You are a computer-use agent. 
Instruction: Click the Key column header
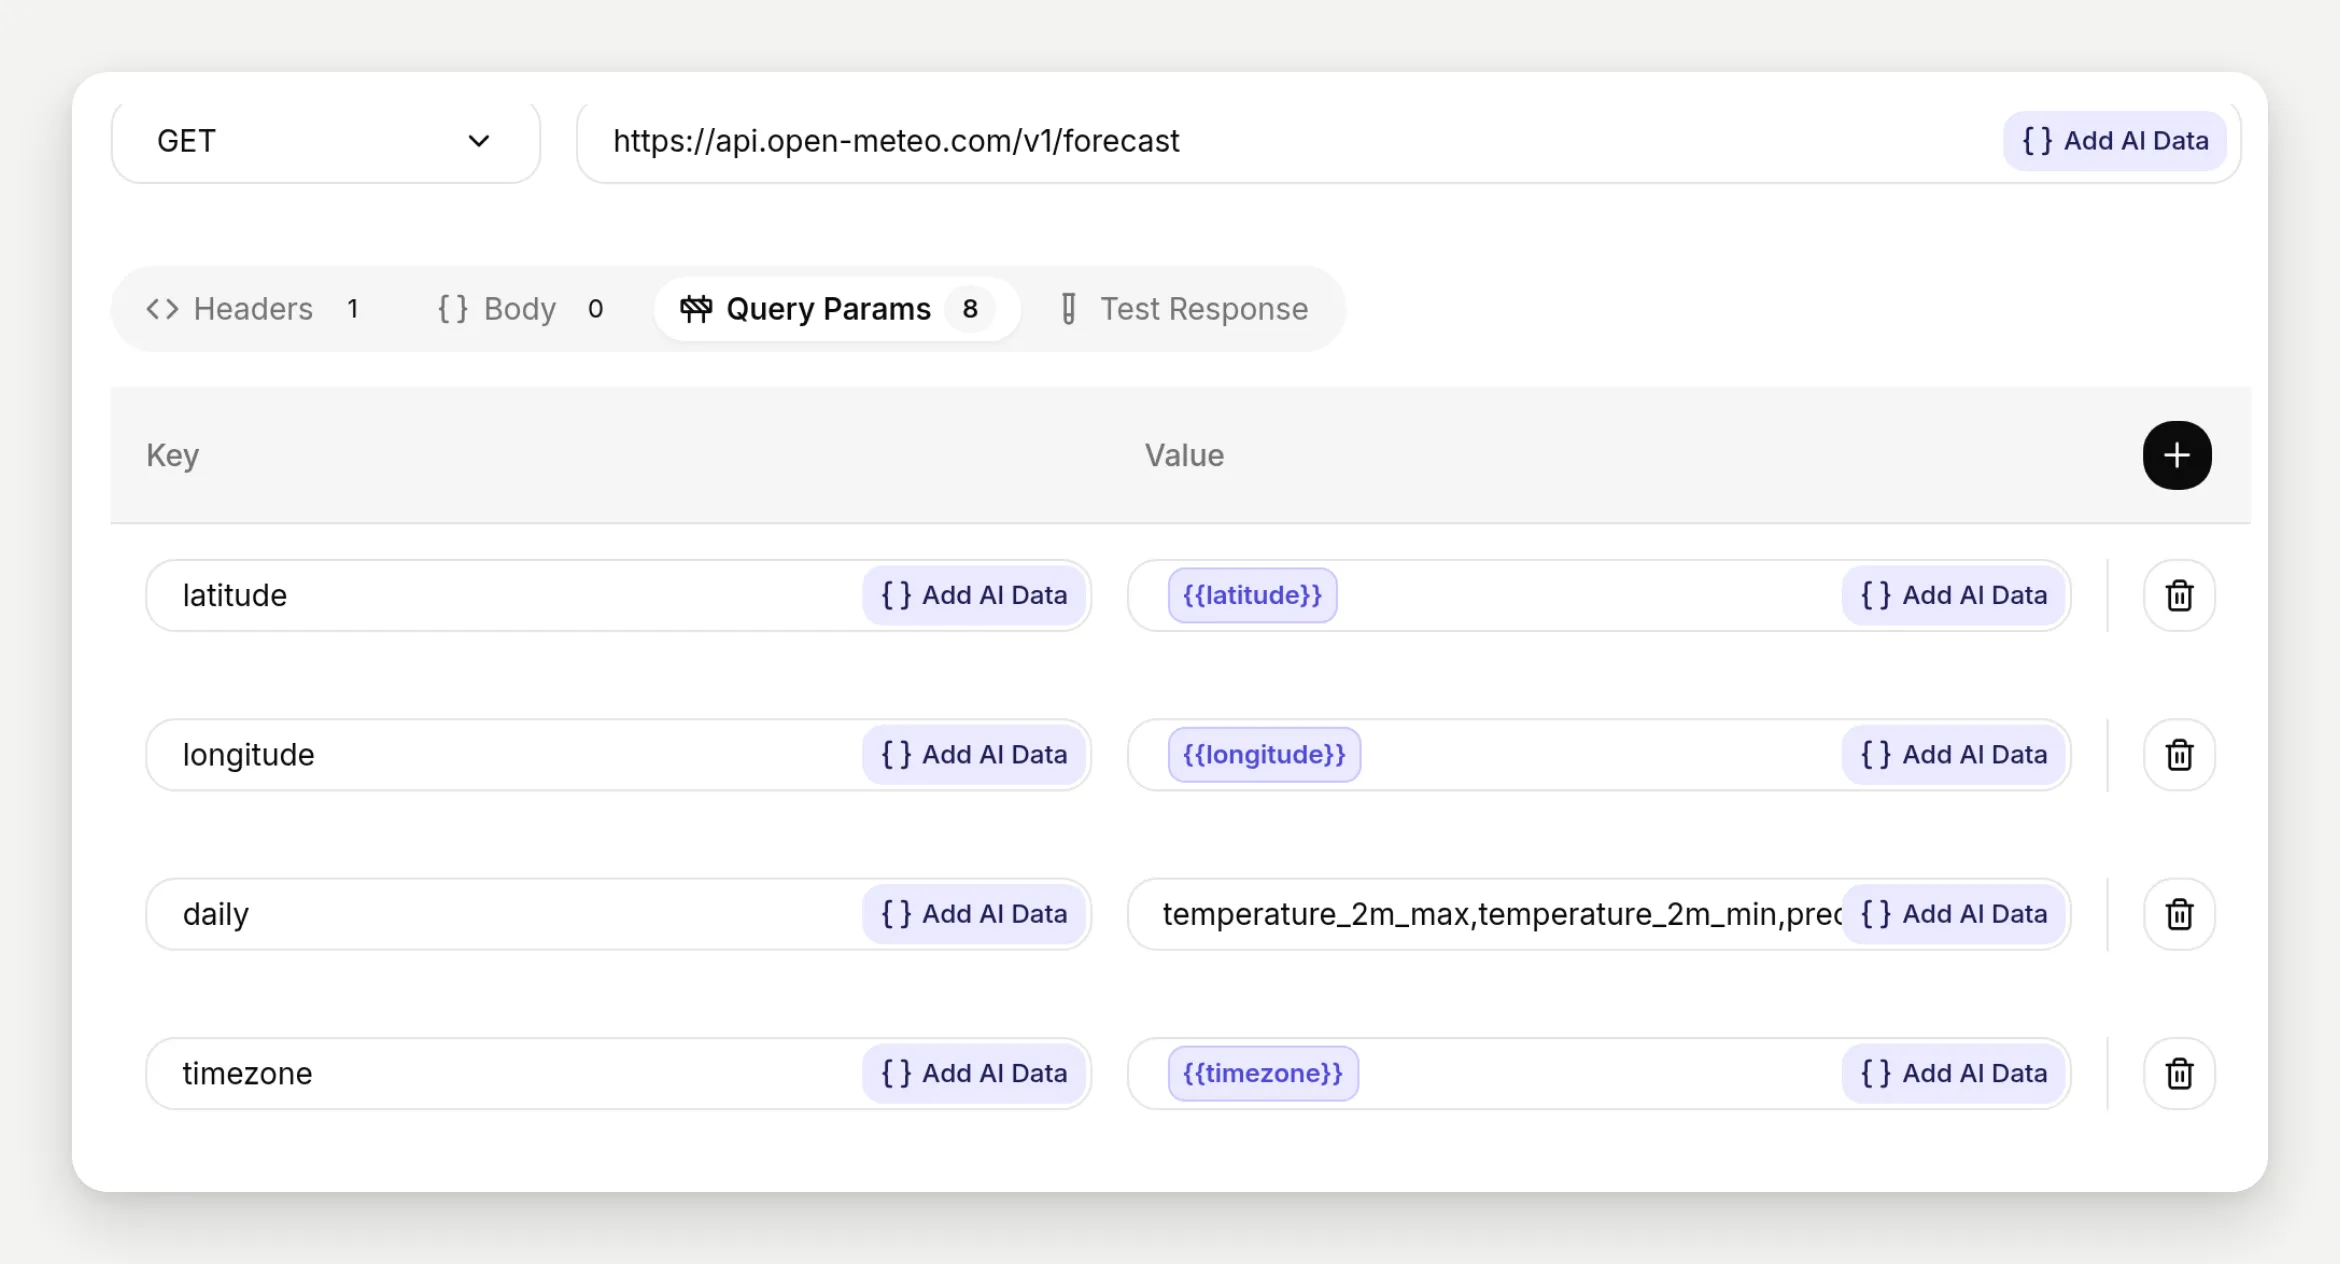click(x=172, y=455)
